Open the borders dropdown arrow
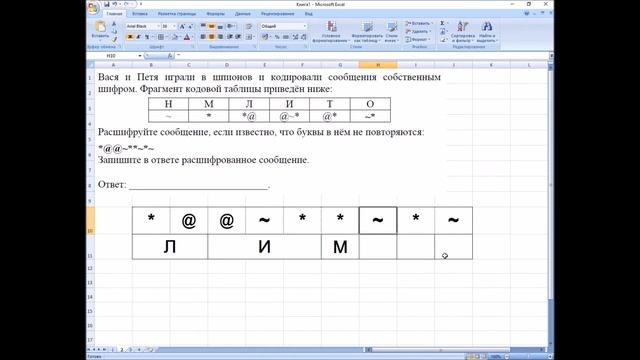 pyautogui.click(x=167, y=37)
